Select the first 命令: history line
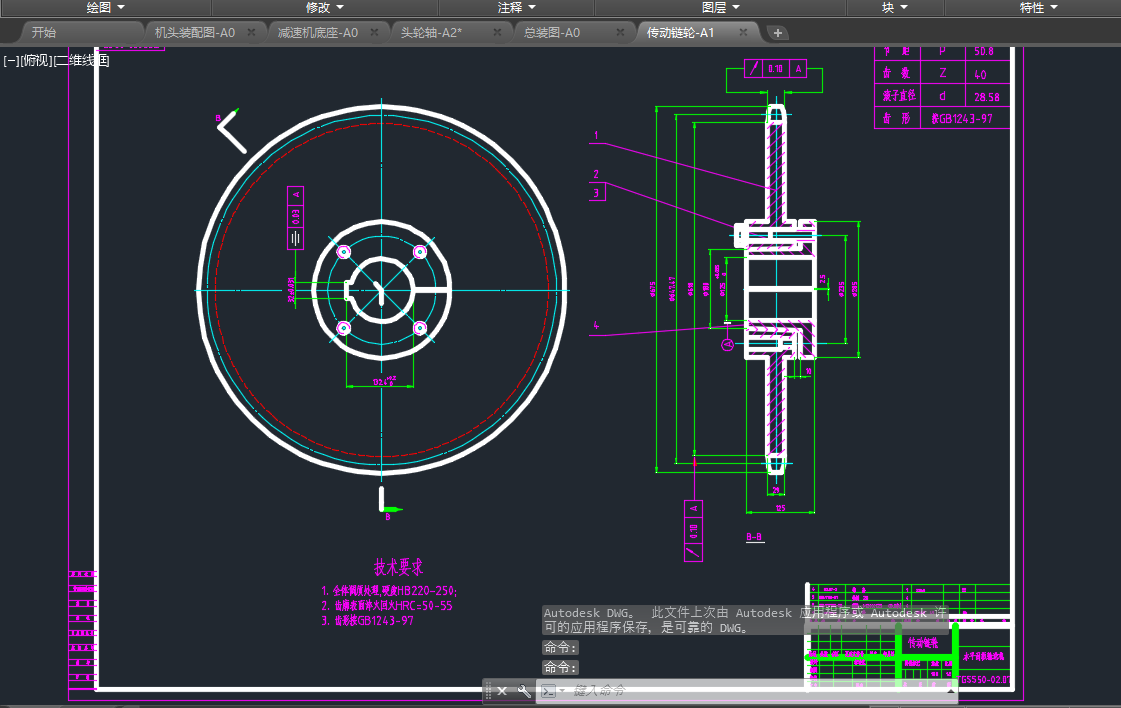Screen dimensions: 1121x708 tap(560, 647)
